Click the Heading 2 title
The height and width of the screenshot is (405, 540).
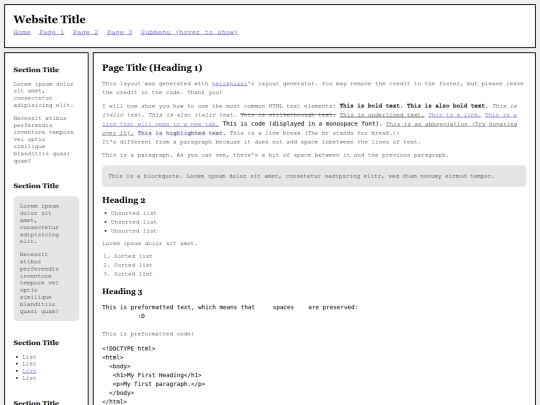[x=124, y=200]
